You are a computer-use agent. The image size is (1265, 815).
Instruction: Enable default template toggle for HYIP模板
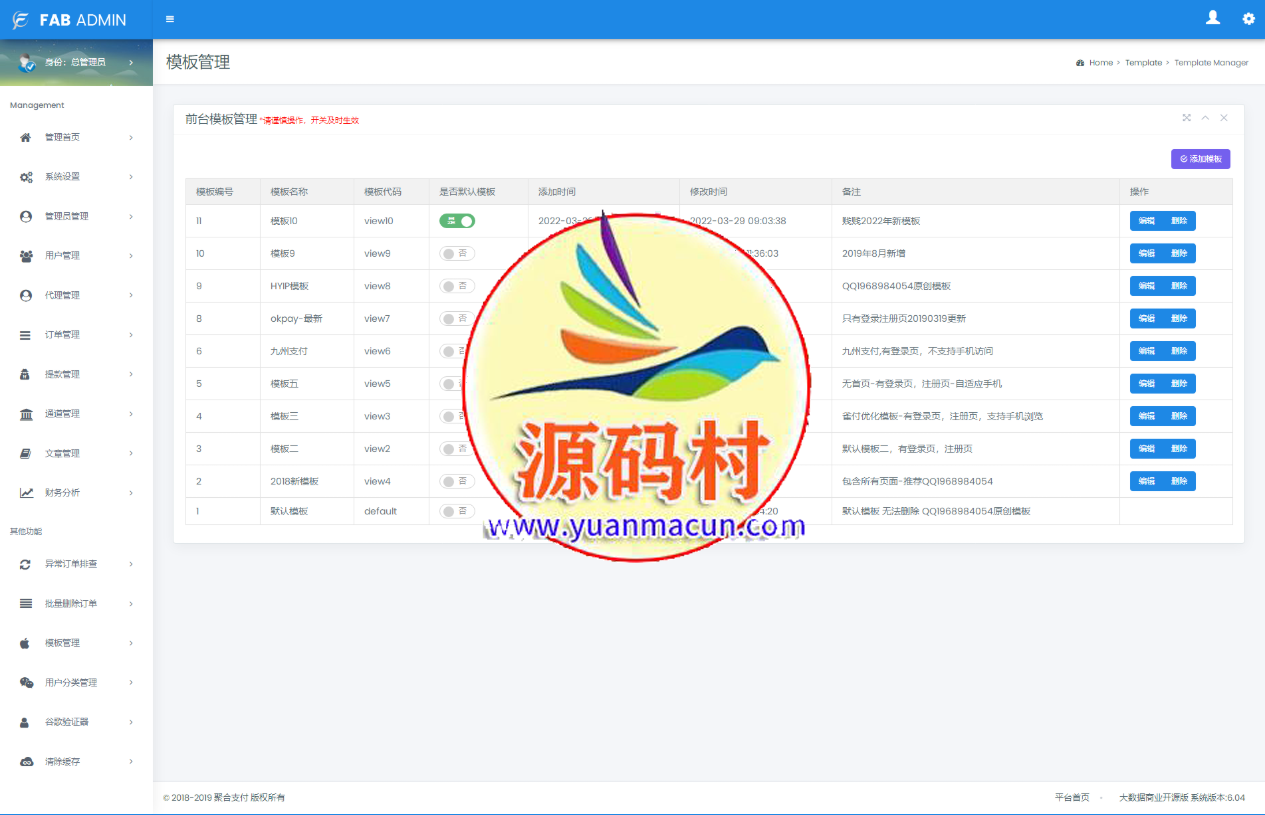(457, 286)
